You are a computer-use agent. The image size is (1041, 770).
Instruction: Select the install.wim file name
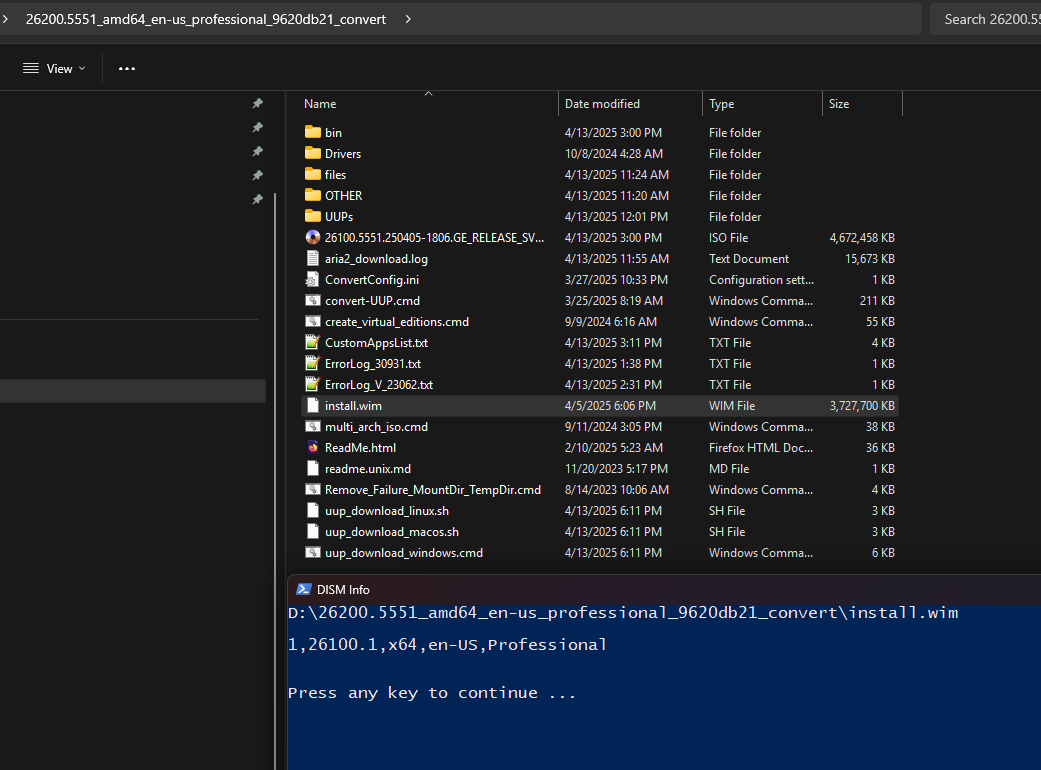click(x=353, y=406)
